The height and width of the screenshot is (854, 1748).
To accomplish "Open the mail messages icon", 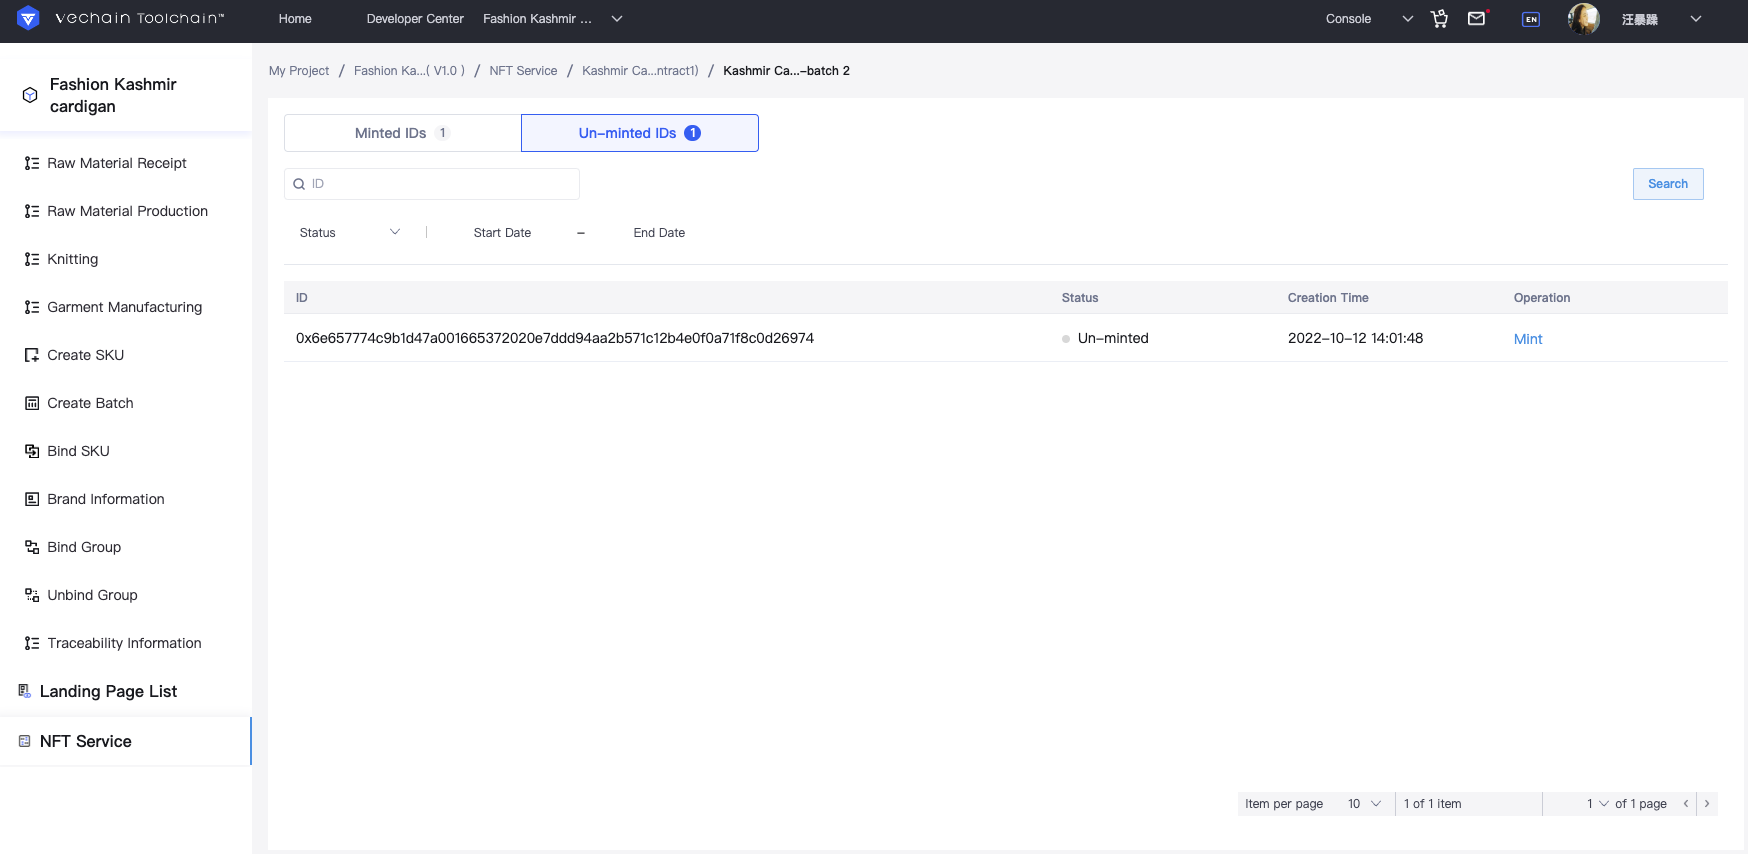I will pos(1477,18).
